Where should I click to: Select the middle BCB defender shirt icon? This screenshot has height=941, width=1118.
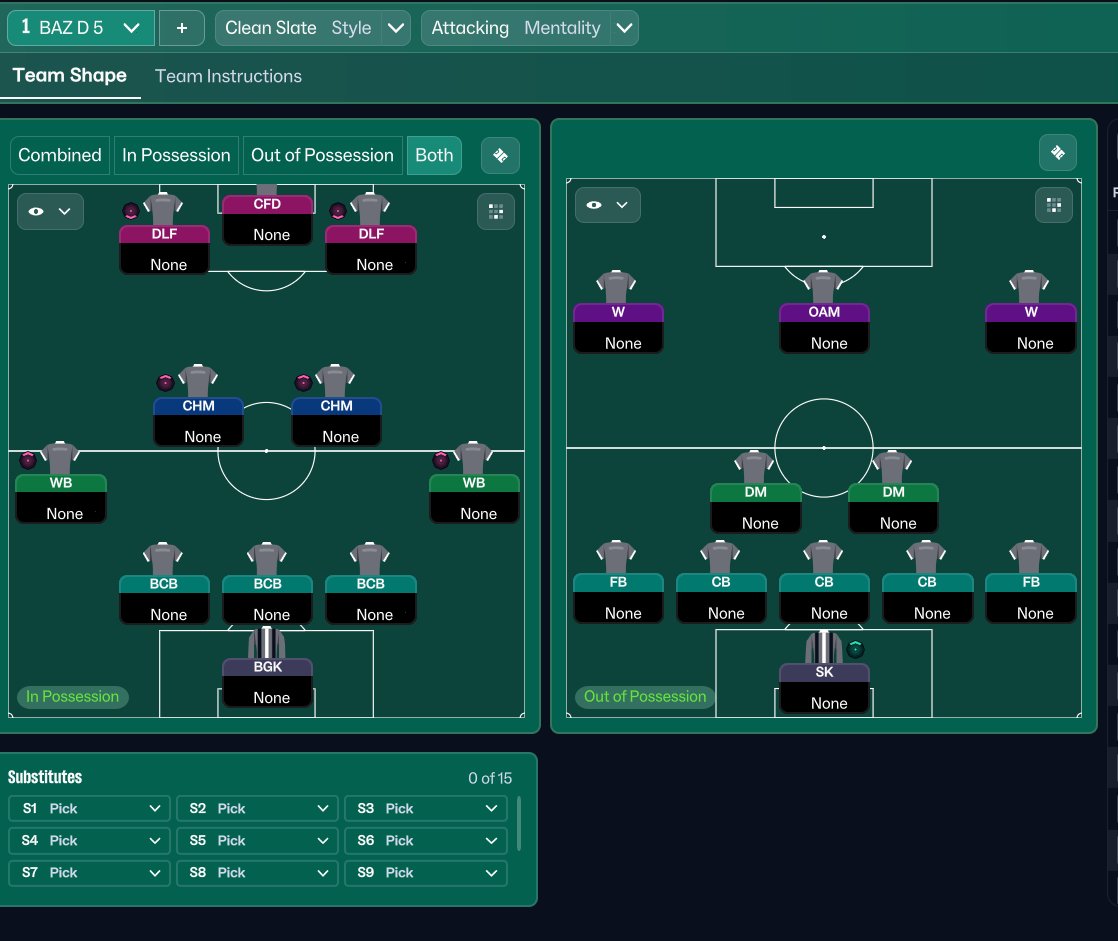(267, 559)
